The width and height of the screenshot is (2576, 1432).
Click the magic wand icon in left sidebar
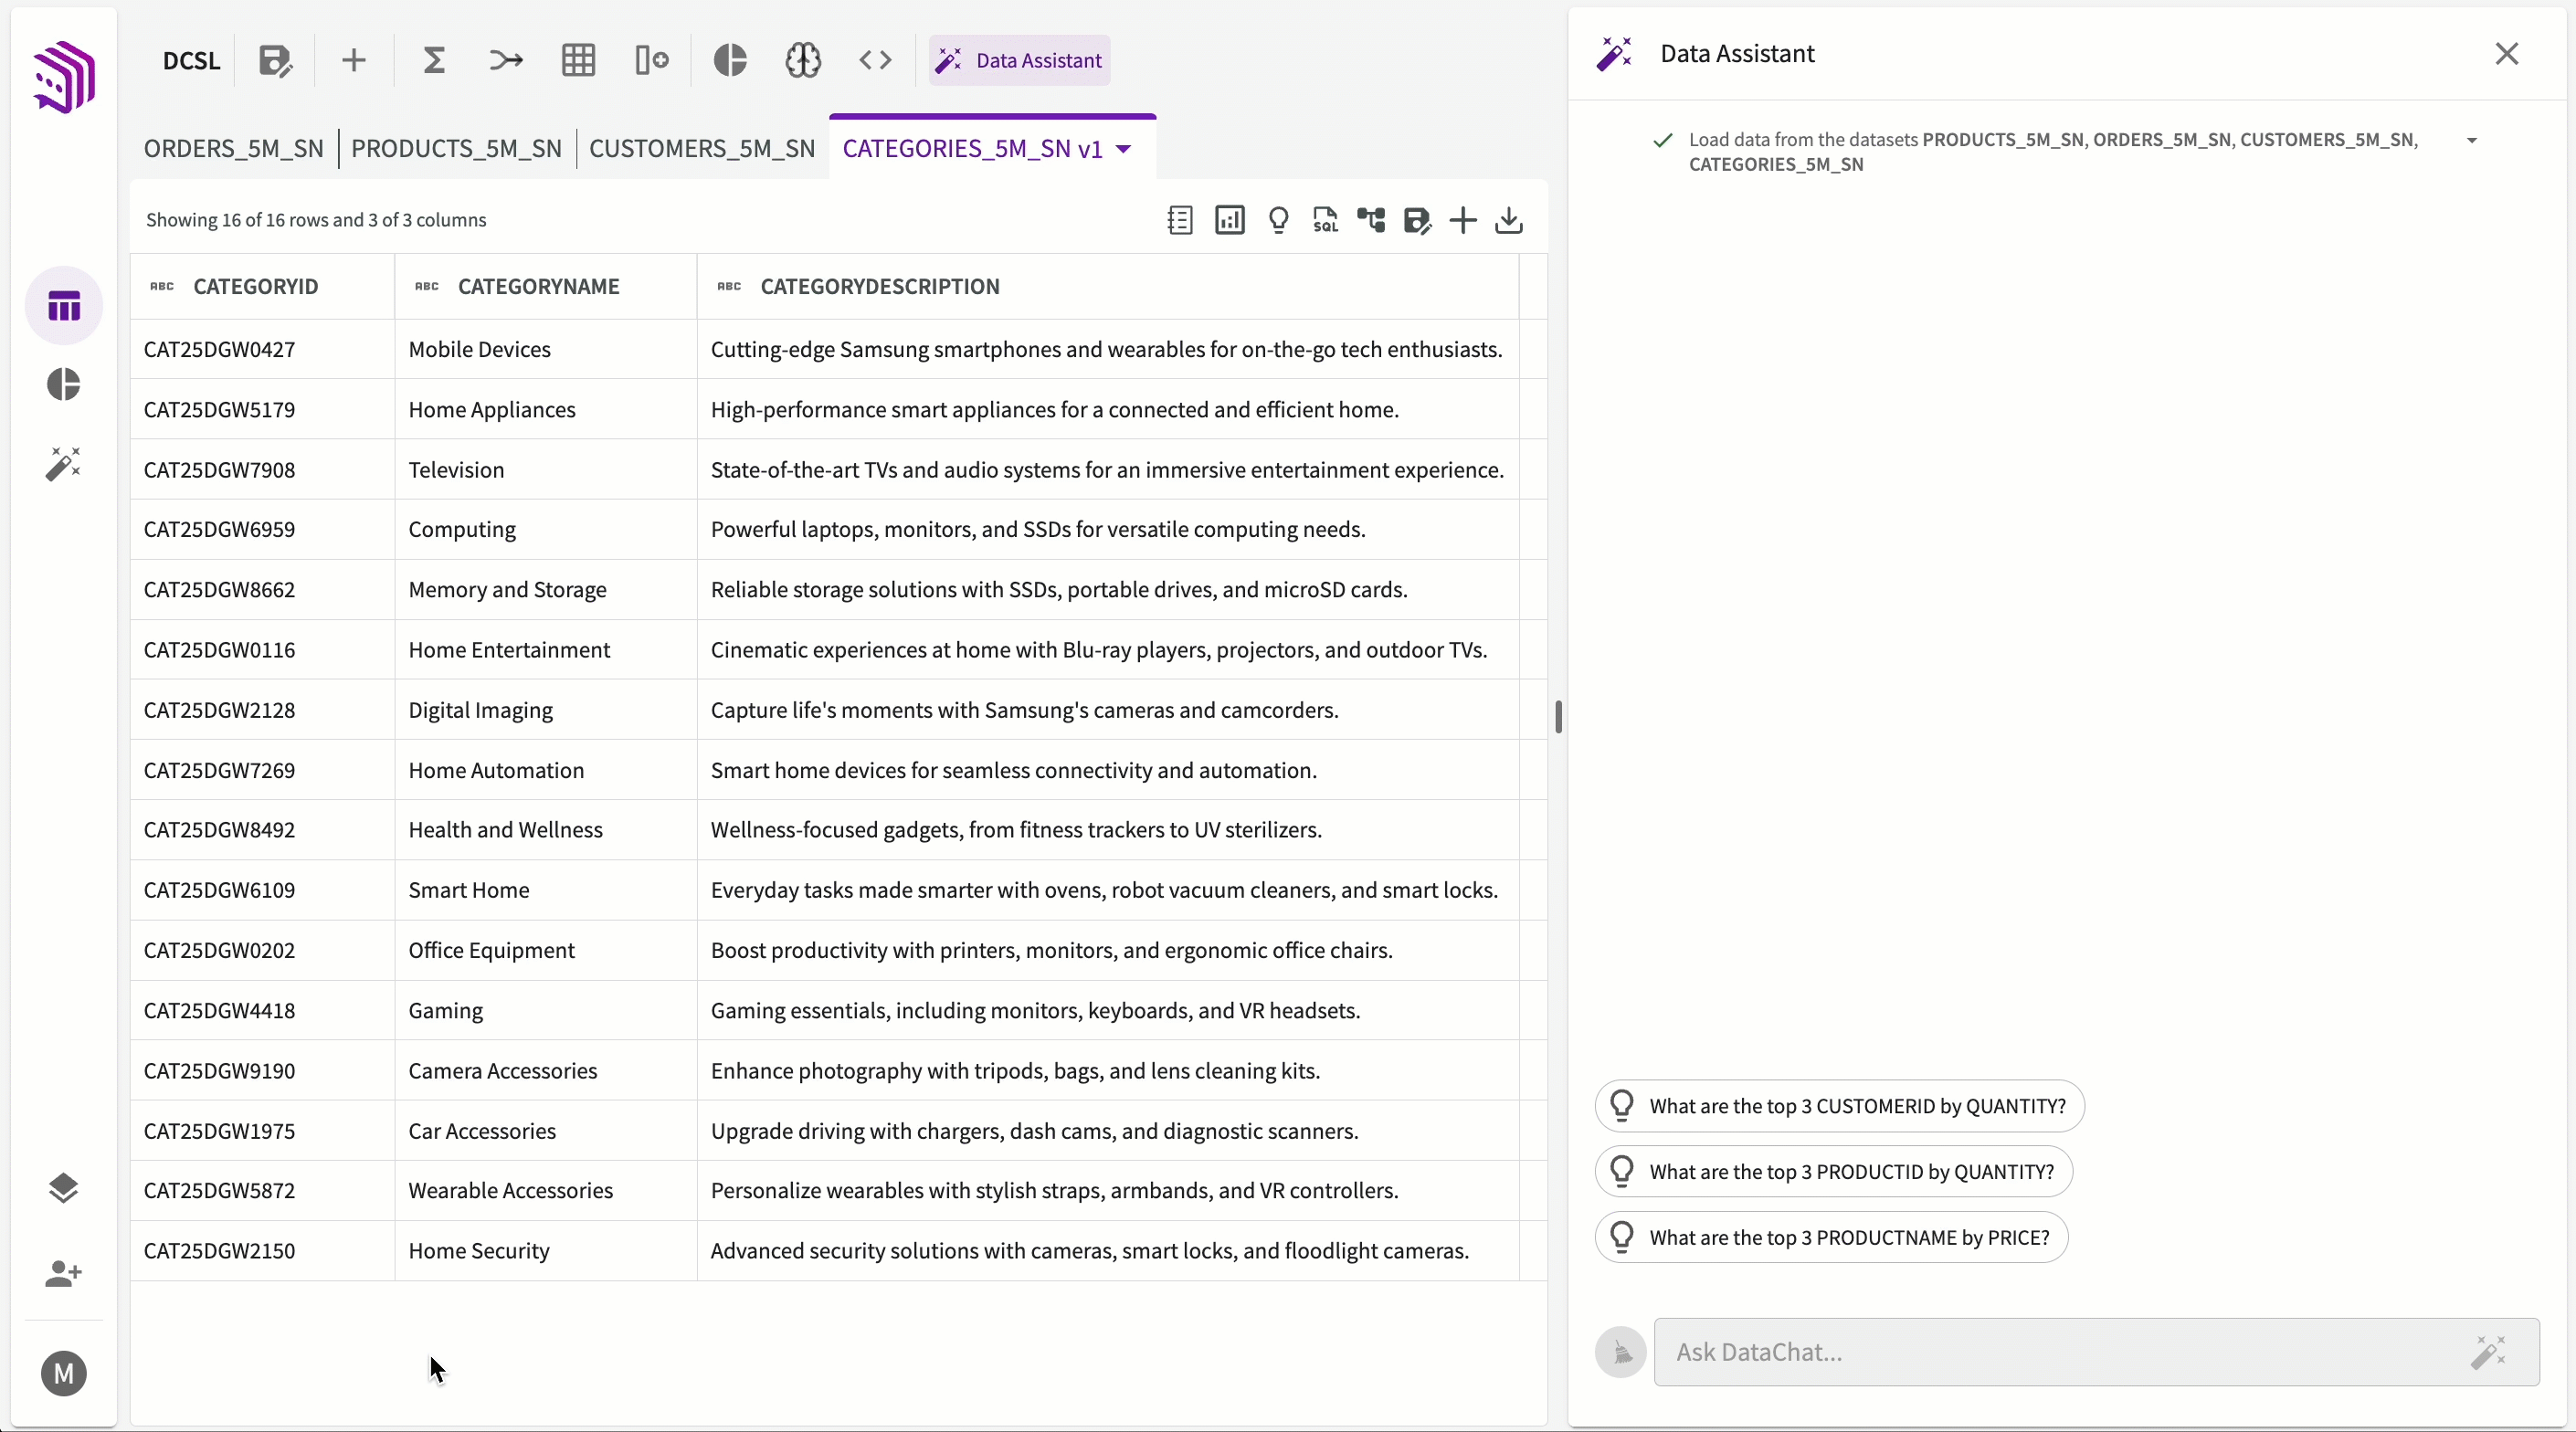pos(64,463)
